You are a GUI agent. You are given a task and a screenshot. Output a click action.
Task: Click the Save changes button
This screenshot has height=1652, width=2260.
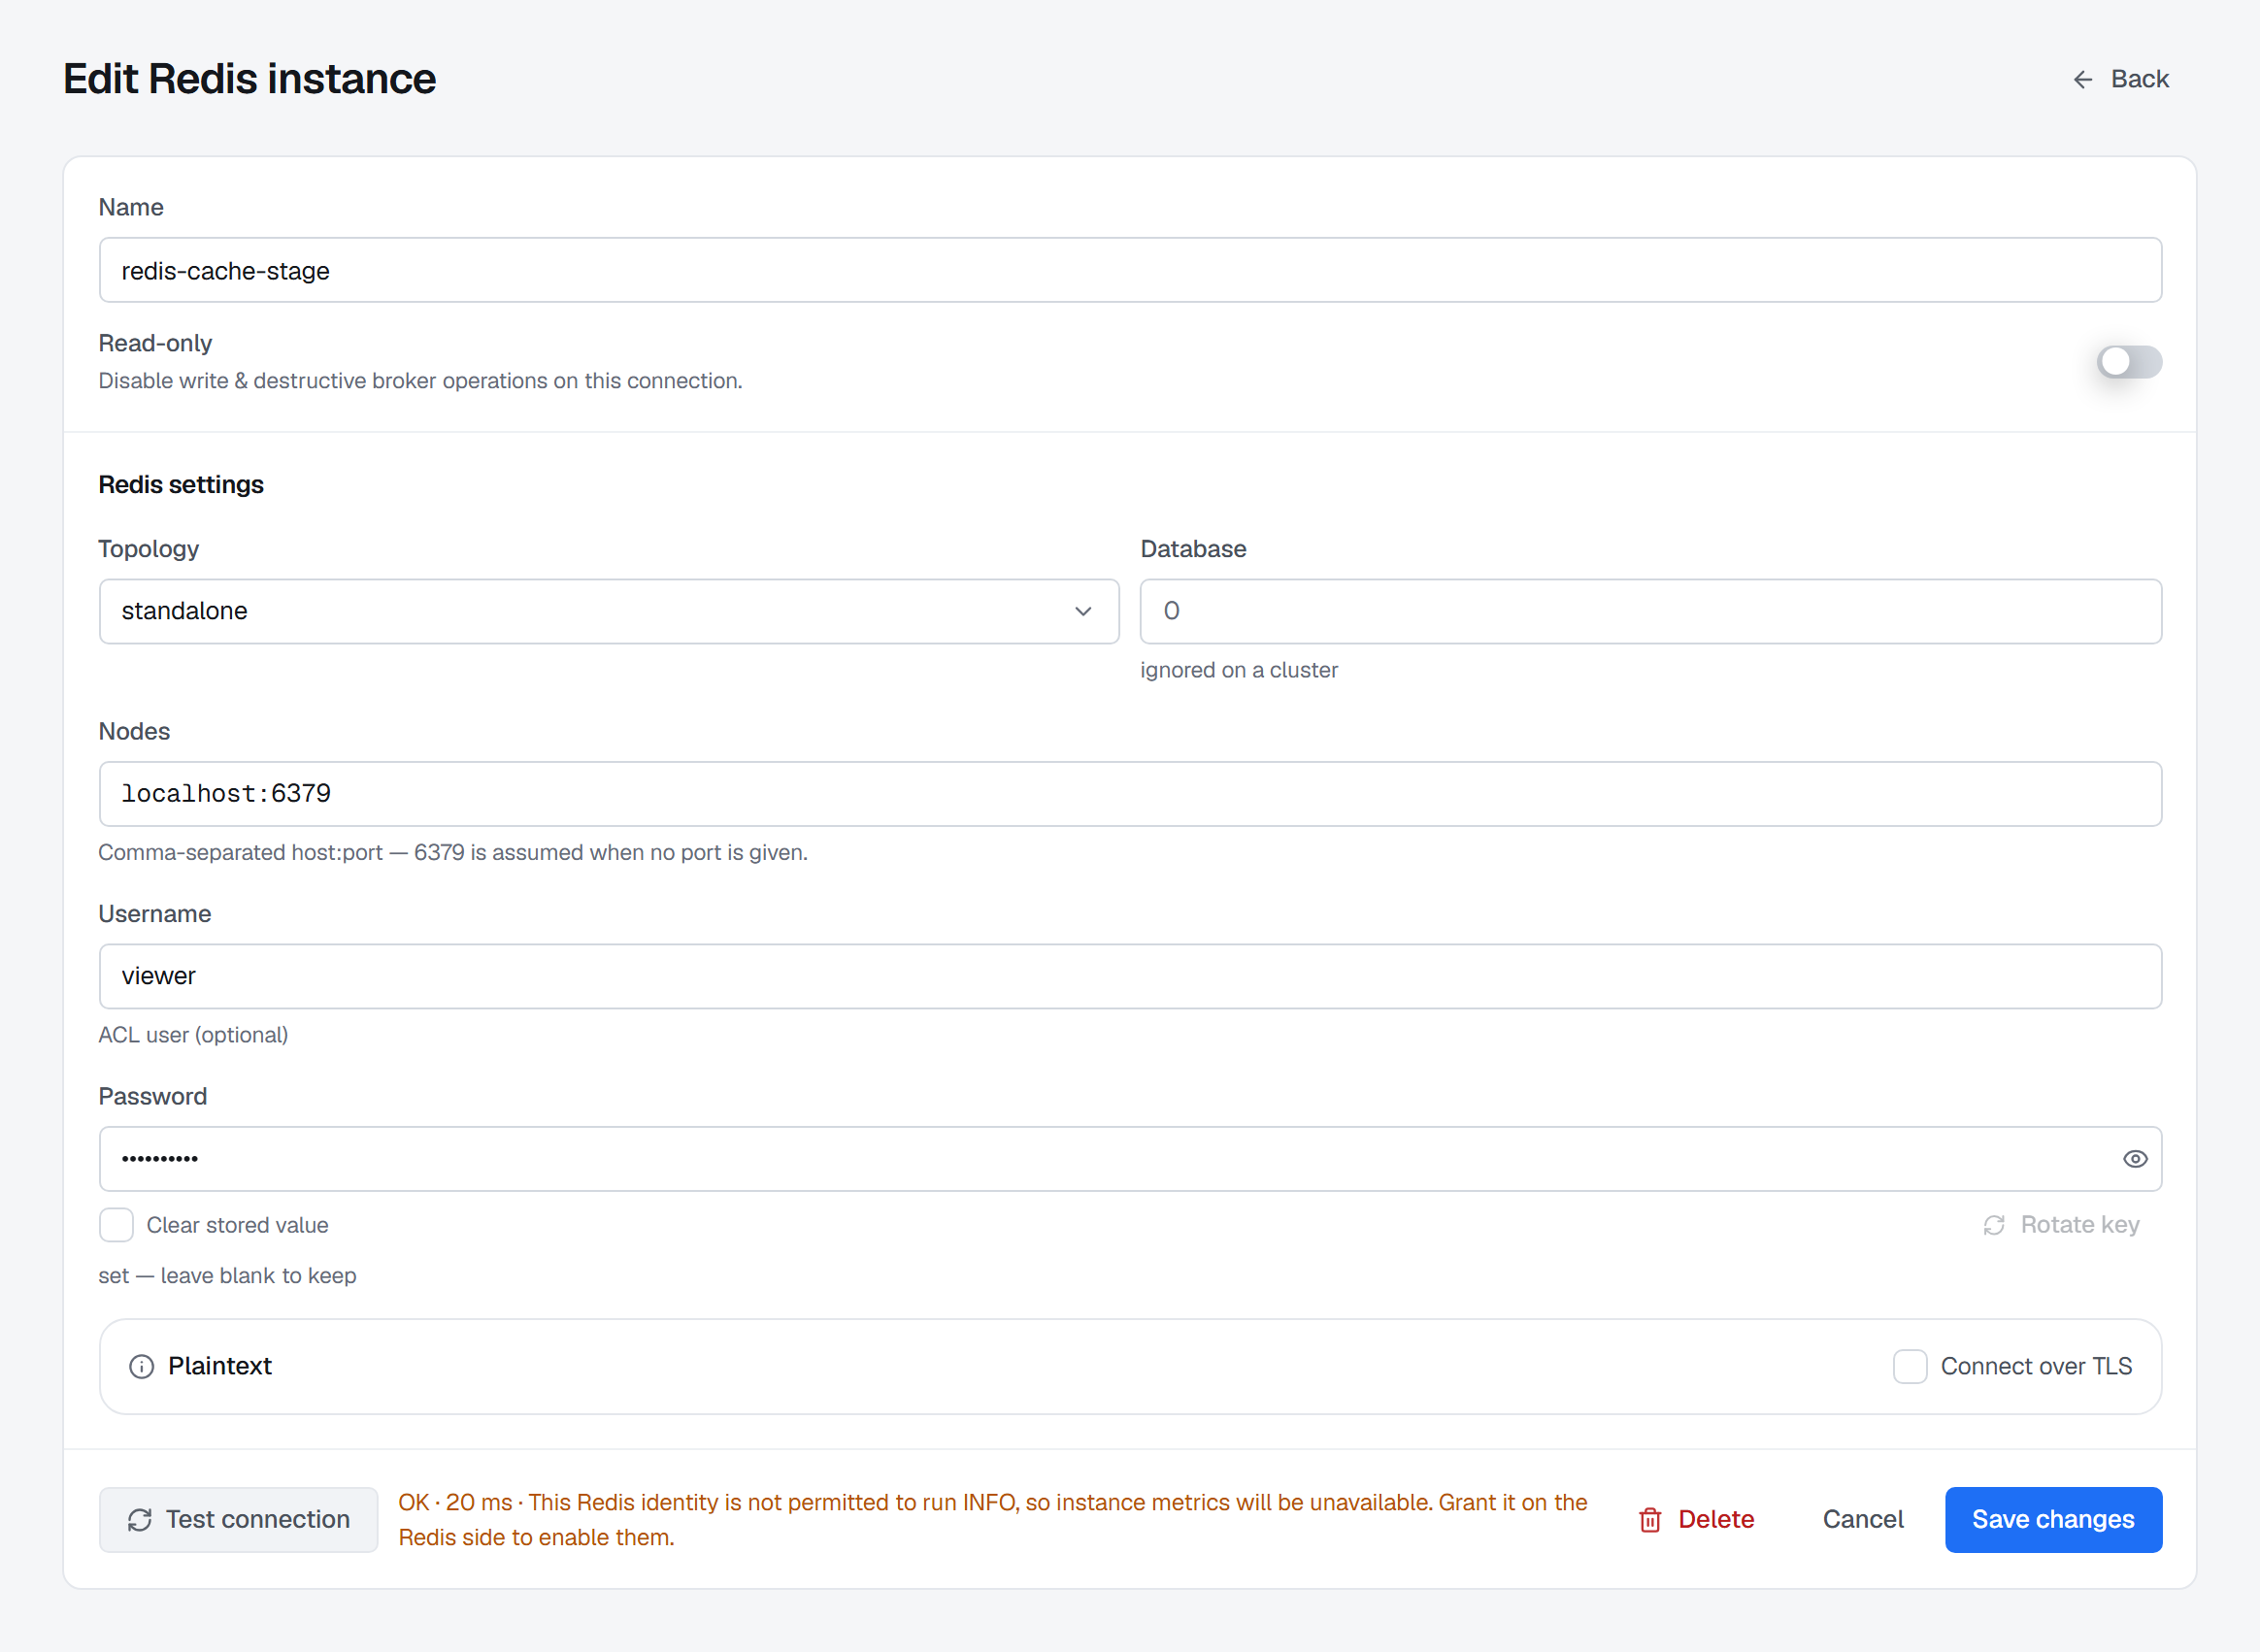point(2053,1520)
